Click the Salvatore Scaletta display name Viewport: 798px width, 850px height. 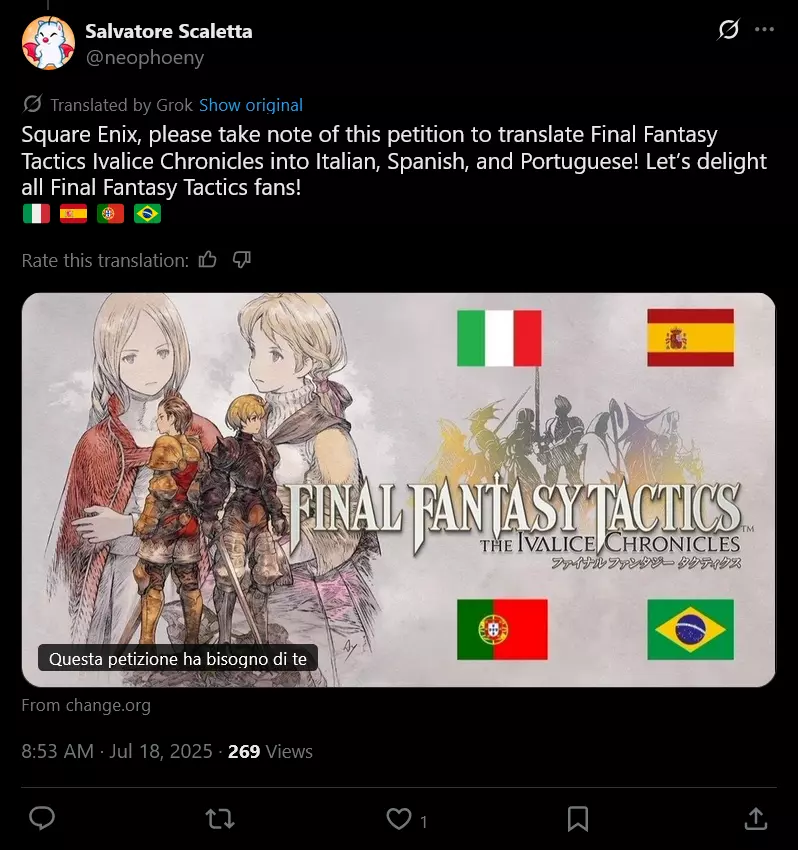[x=169, y=31]
